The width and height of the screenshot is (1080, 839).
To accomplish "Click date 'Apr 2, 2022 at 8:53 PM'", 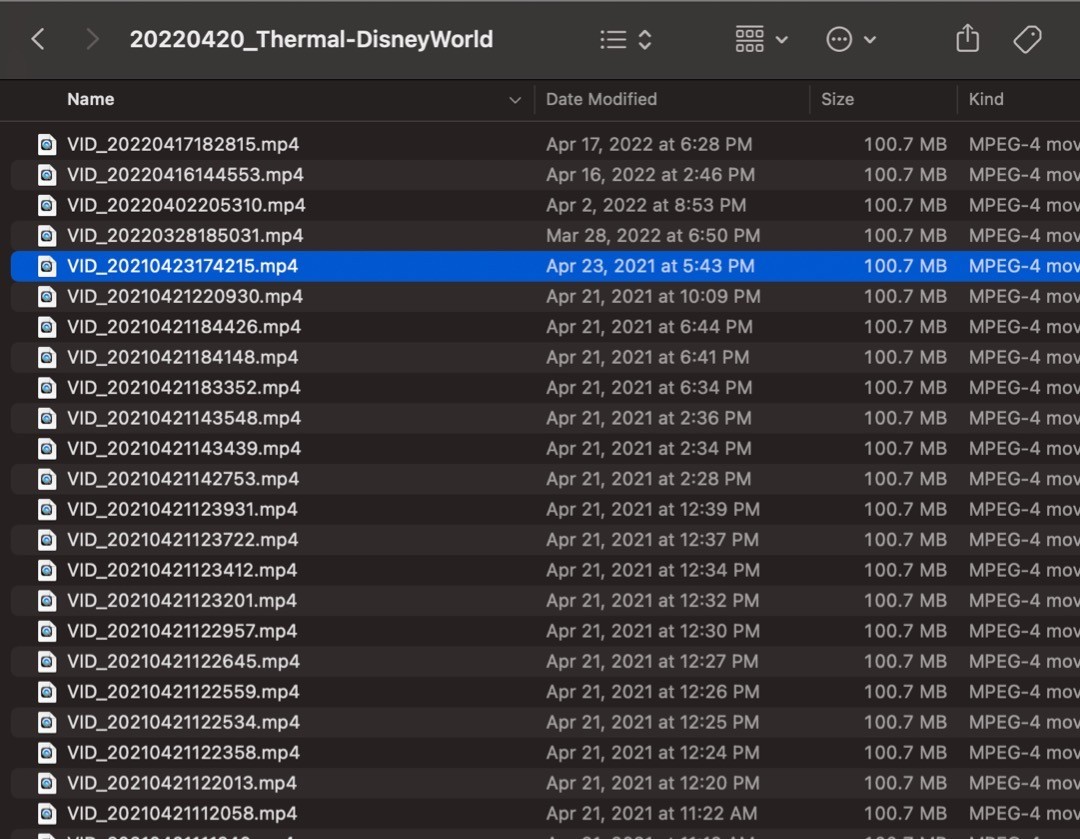I will (646, 205).
